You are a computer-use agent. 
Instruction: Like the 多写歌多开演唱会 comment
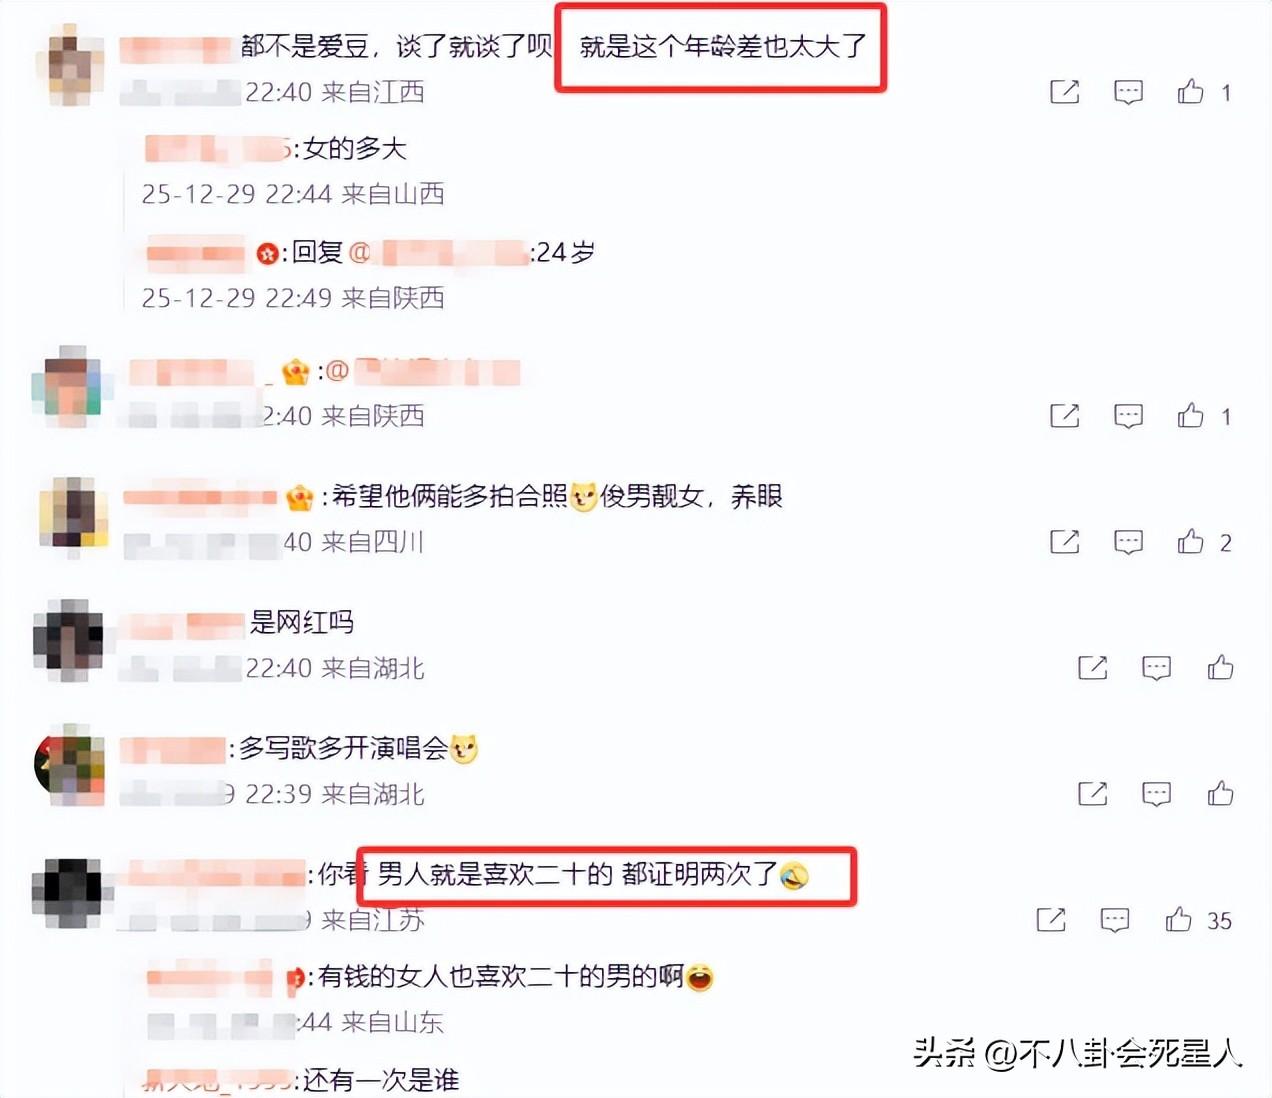coord(1220,793)
